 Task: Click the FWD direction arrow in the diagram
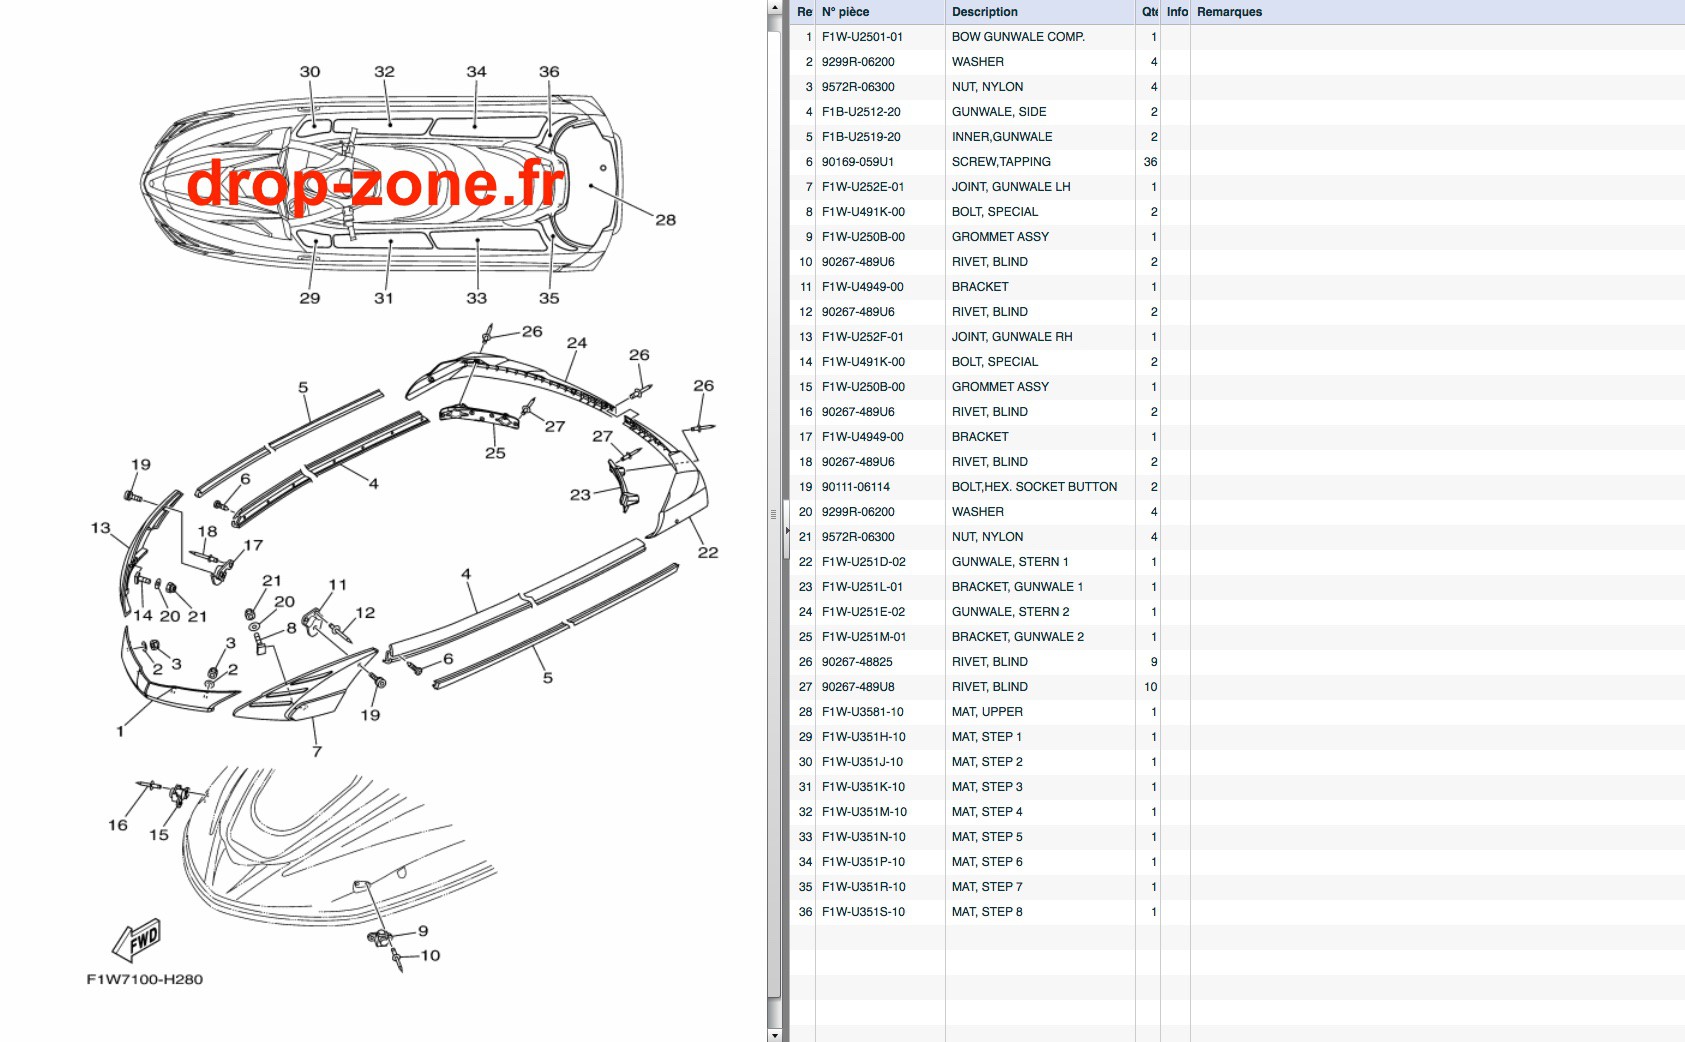click(137, 940)
